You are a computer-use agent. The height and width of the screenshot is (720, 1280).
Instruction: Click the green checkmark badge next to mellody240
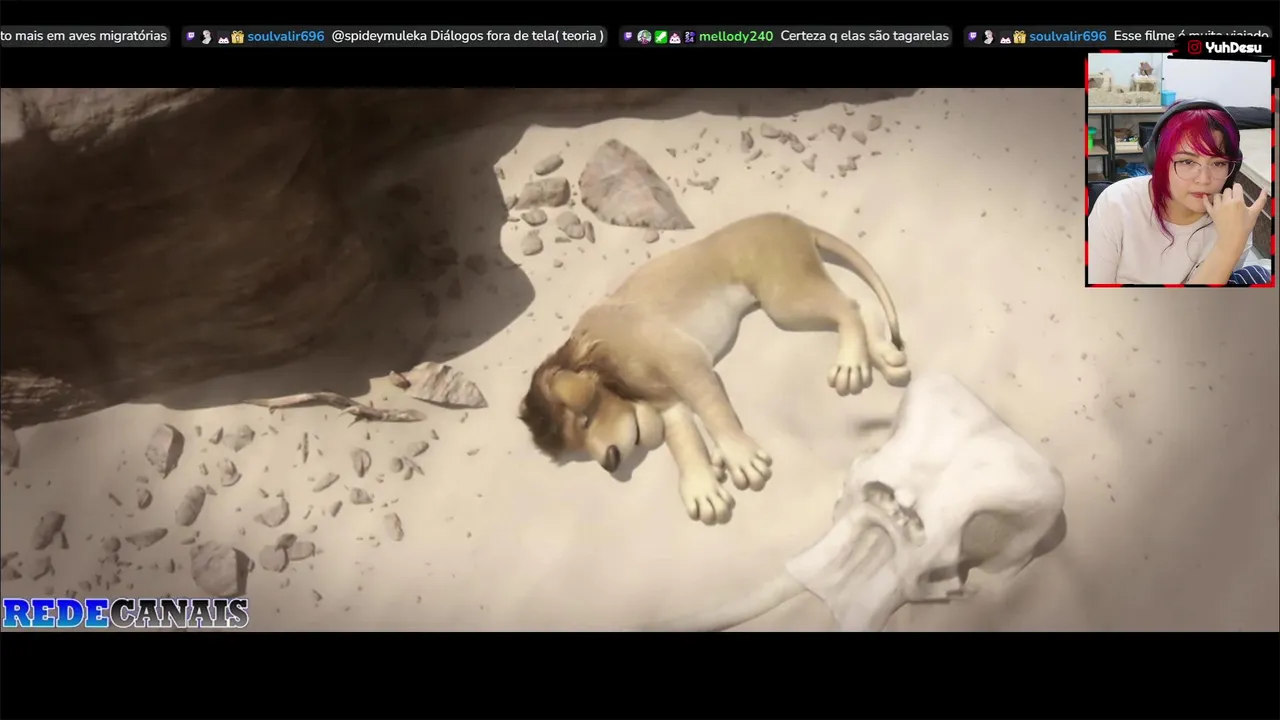tap(660, 37)
